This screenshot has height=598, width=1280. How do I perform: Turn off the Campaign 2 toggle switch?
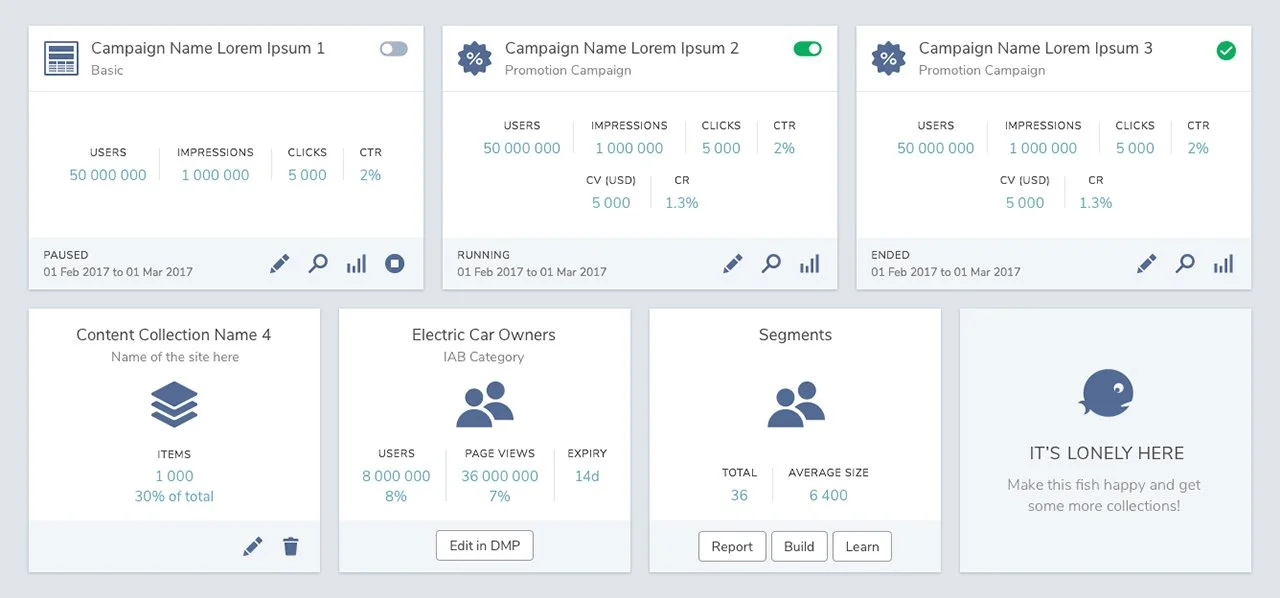pos(807,49)
